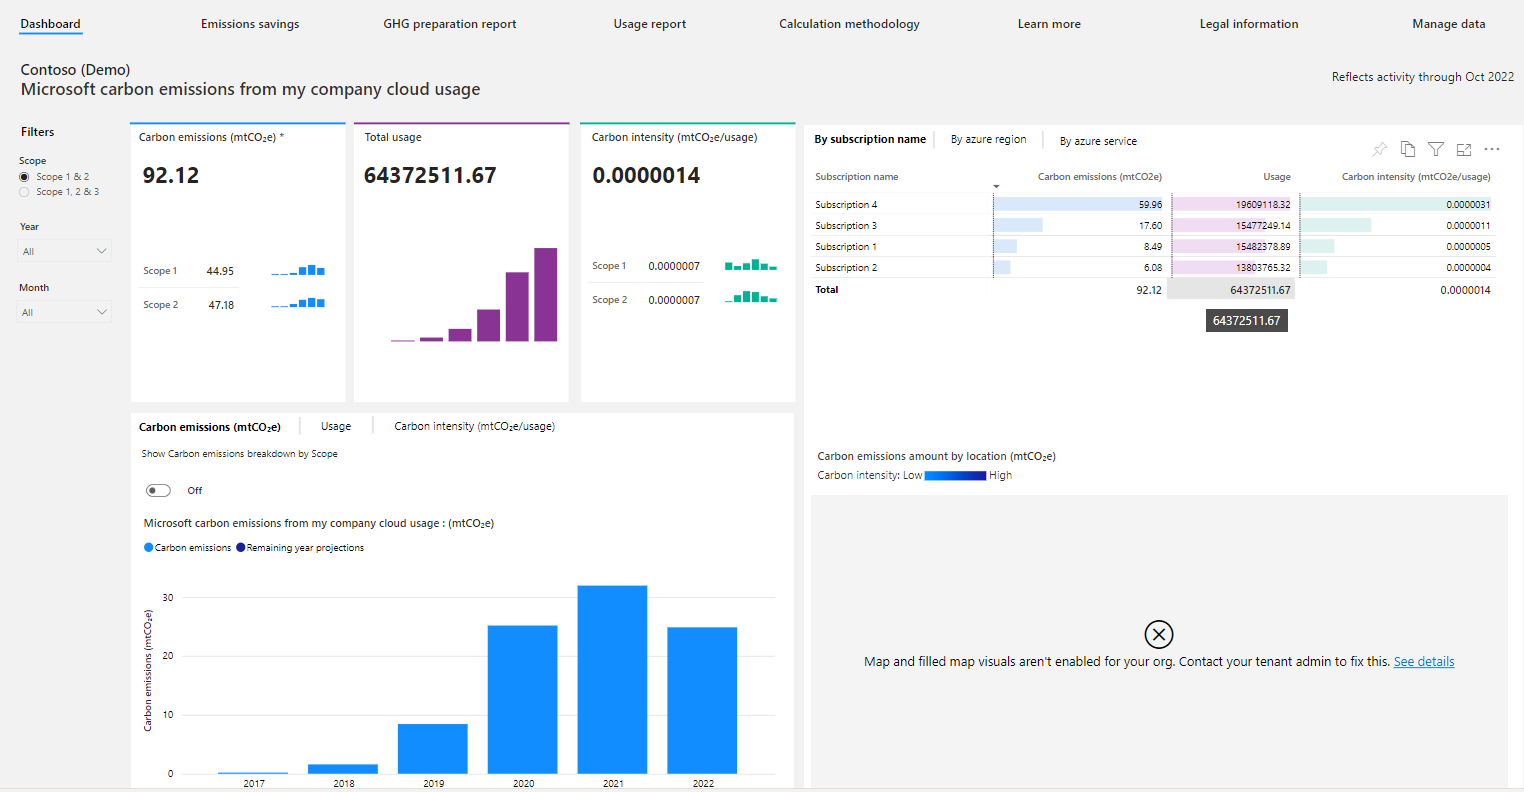Open the Month filter dropdown
The image size is (1524, 792).
[63, 311]
